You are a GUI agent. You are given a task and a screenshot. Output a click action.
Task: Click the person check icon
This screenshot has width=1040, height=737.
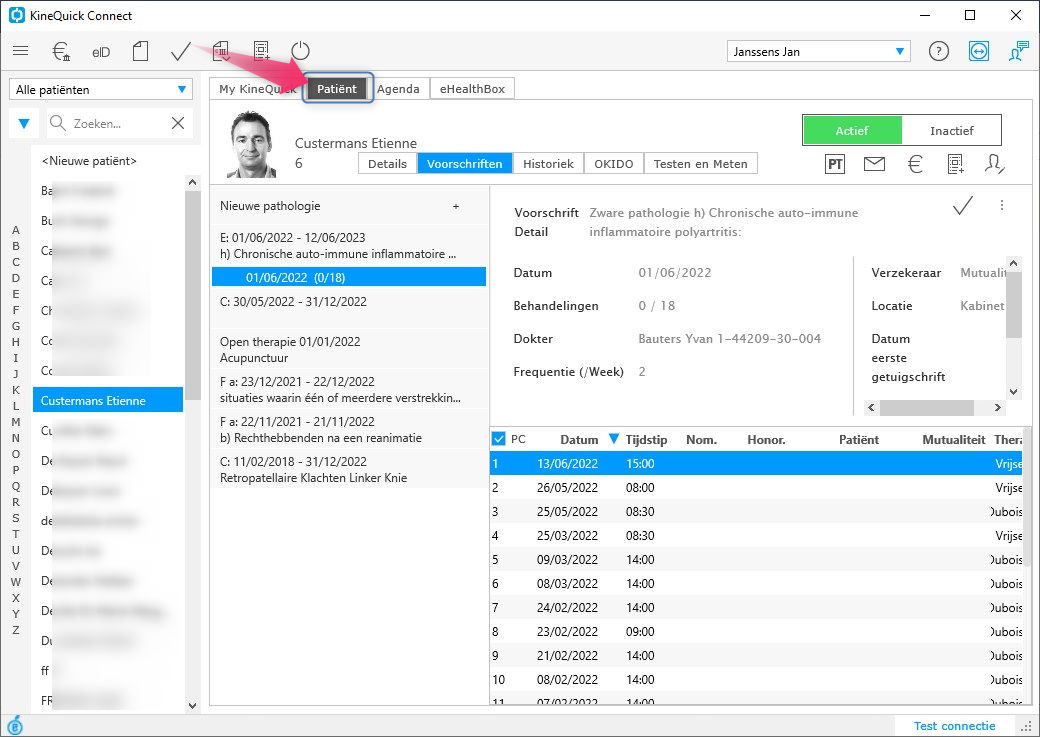(994, 164)
